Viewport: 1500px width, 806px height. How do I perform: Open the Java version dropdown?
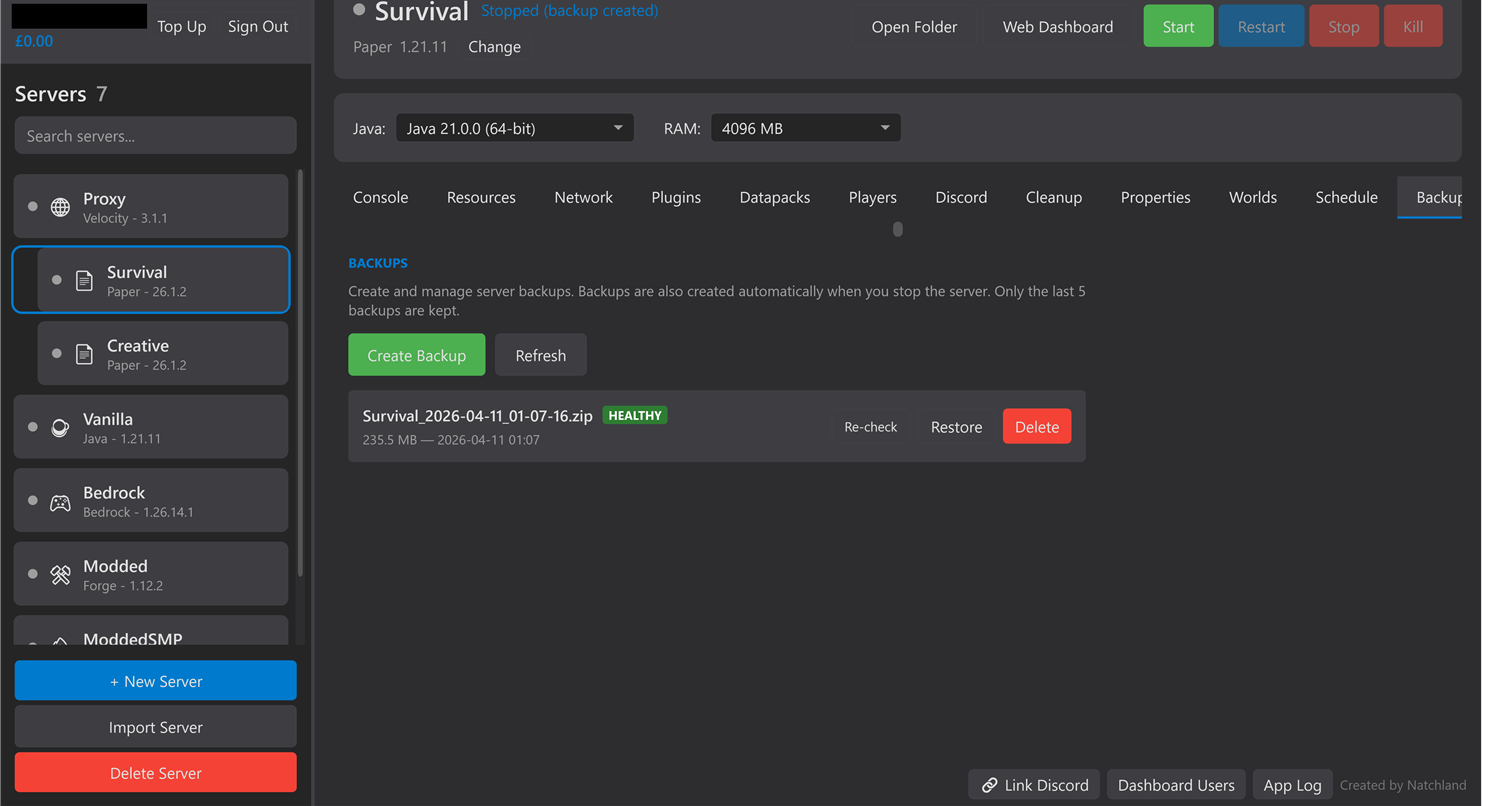click(x=513, y=127)
